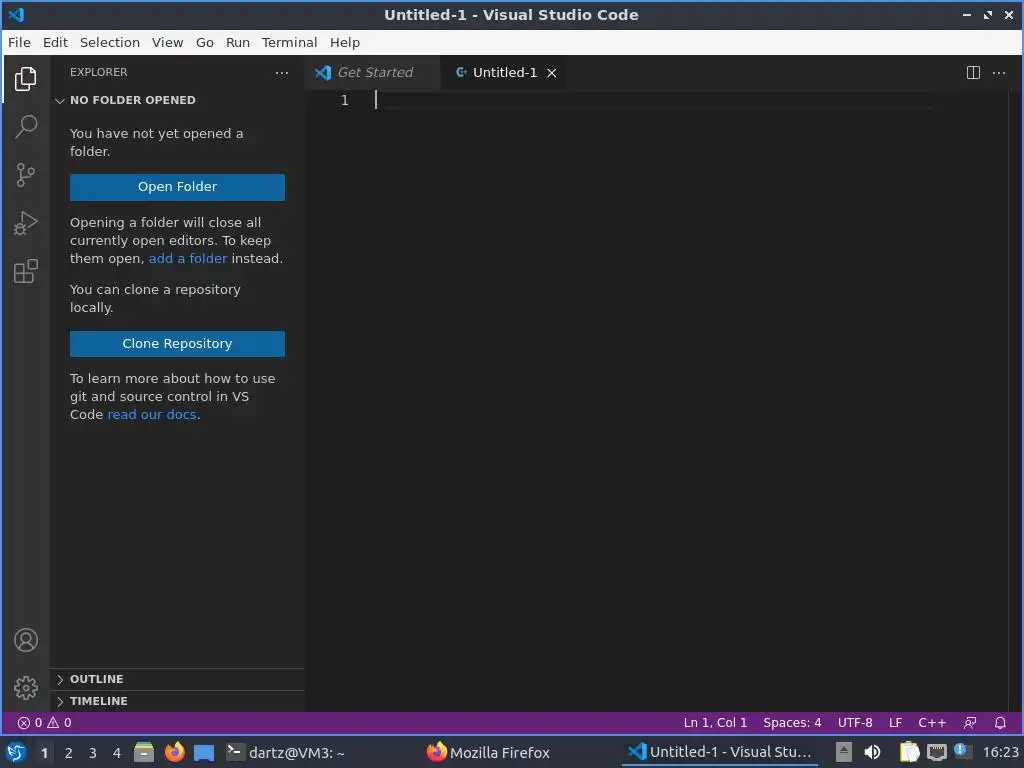This screenshot has height=768, width=1024.
Task: Expand the Timeline section
Action: click(x=177, y=701)
